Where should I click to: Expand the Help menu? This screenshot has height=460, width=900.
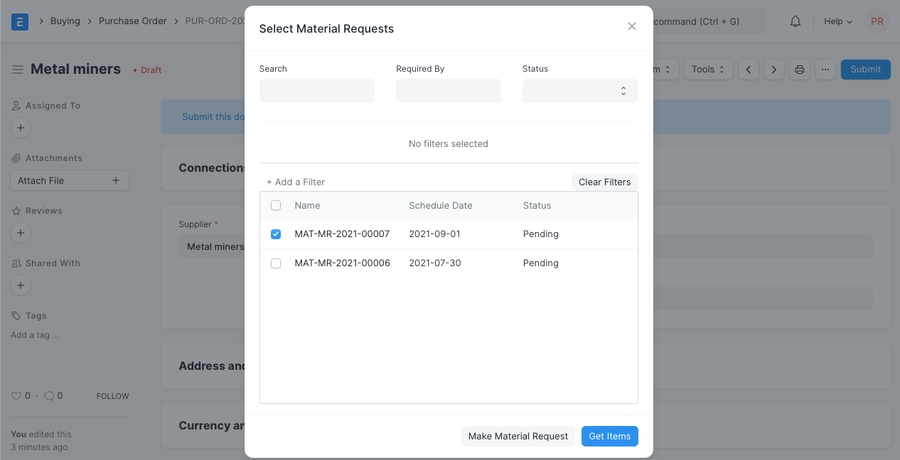[837, 21]
